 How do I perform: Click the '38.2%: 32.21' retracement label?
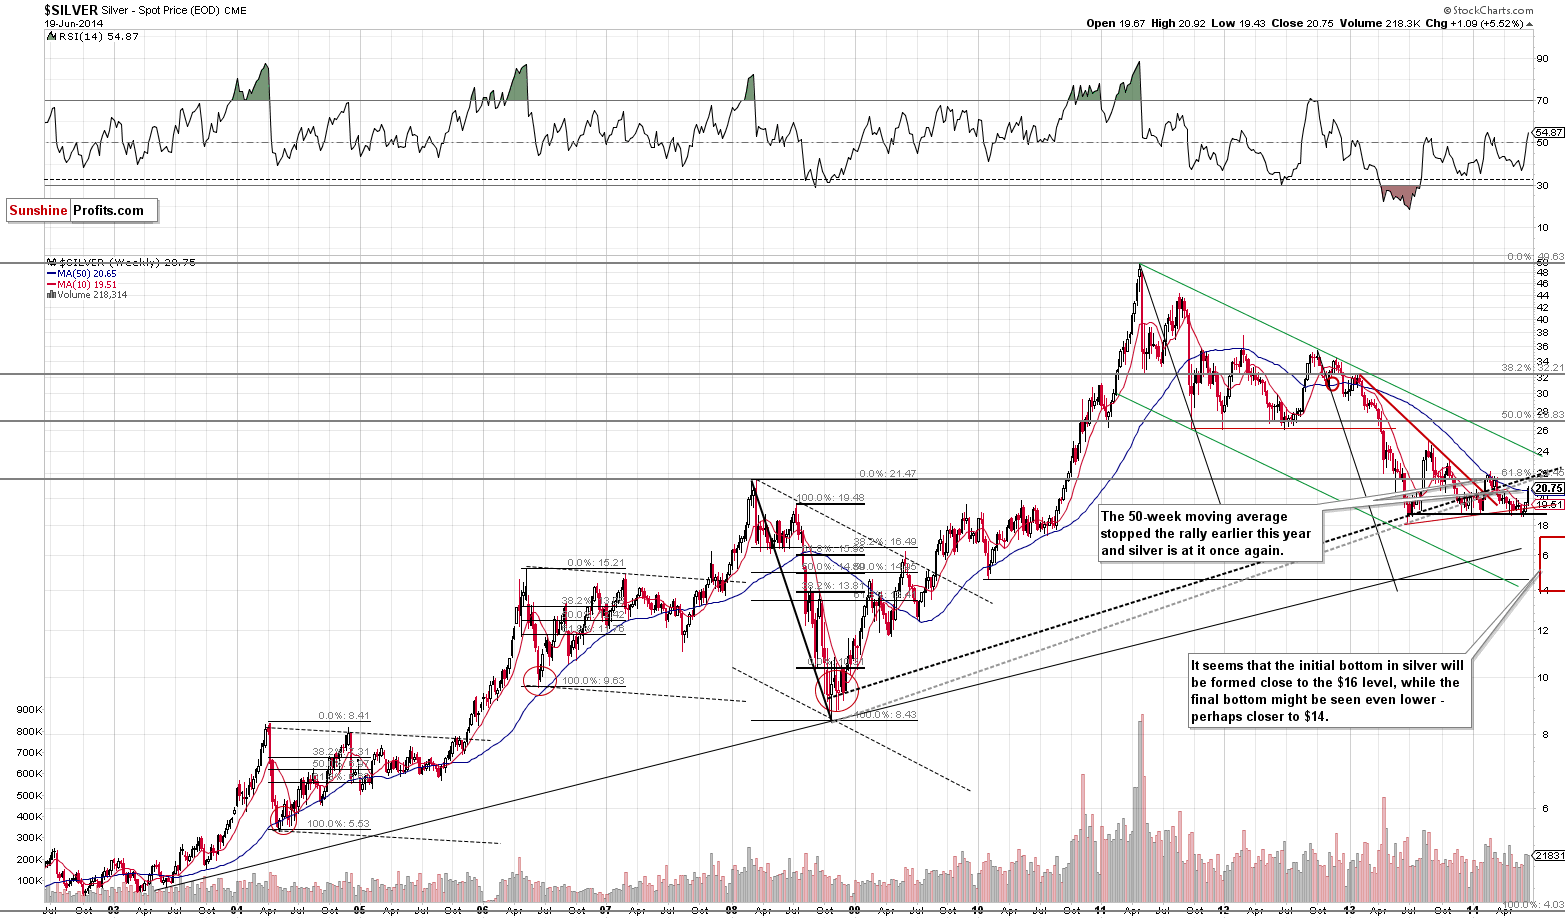click(x=1532, y=368)
